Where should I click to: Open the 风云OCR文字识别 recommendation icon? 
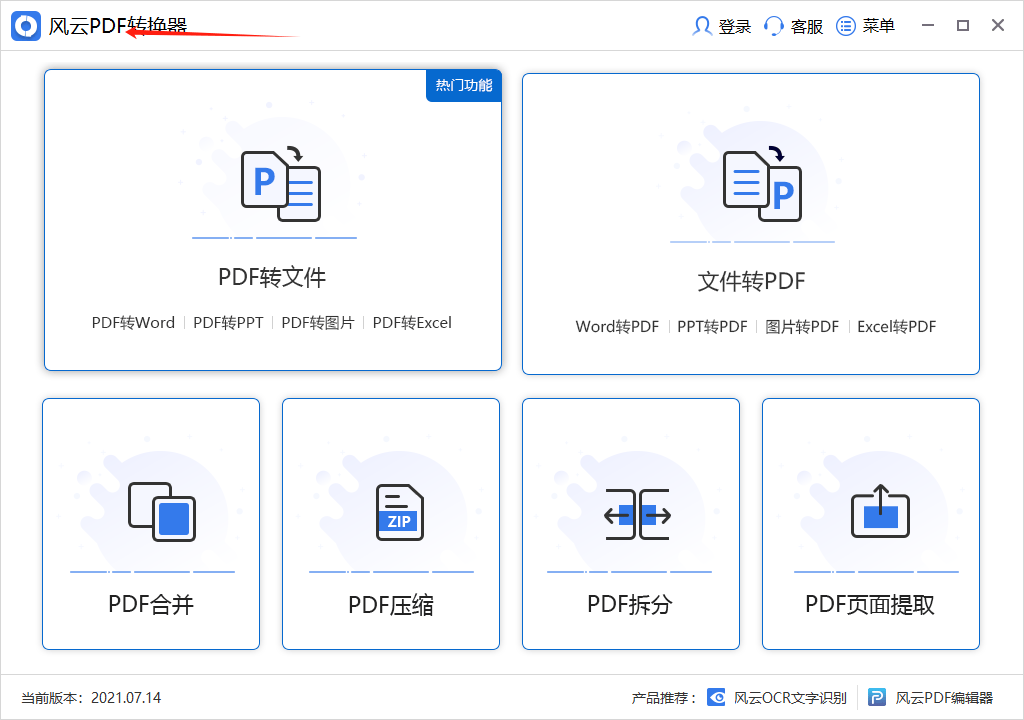coord(716,697)
